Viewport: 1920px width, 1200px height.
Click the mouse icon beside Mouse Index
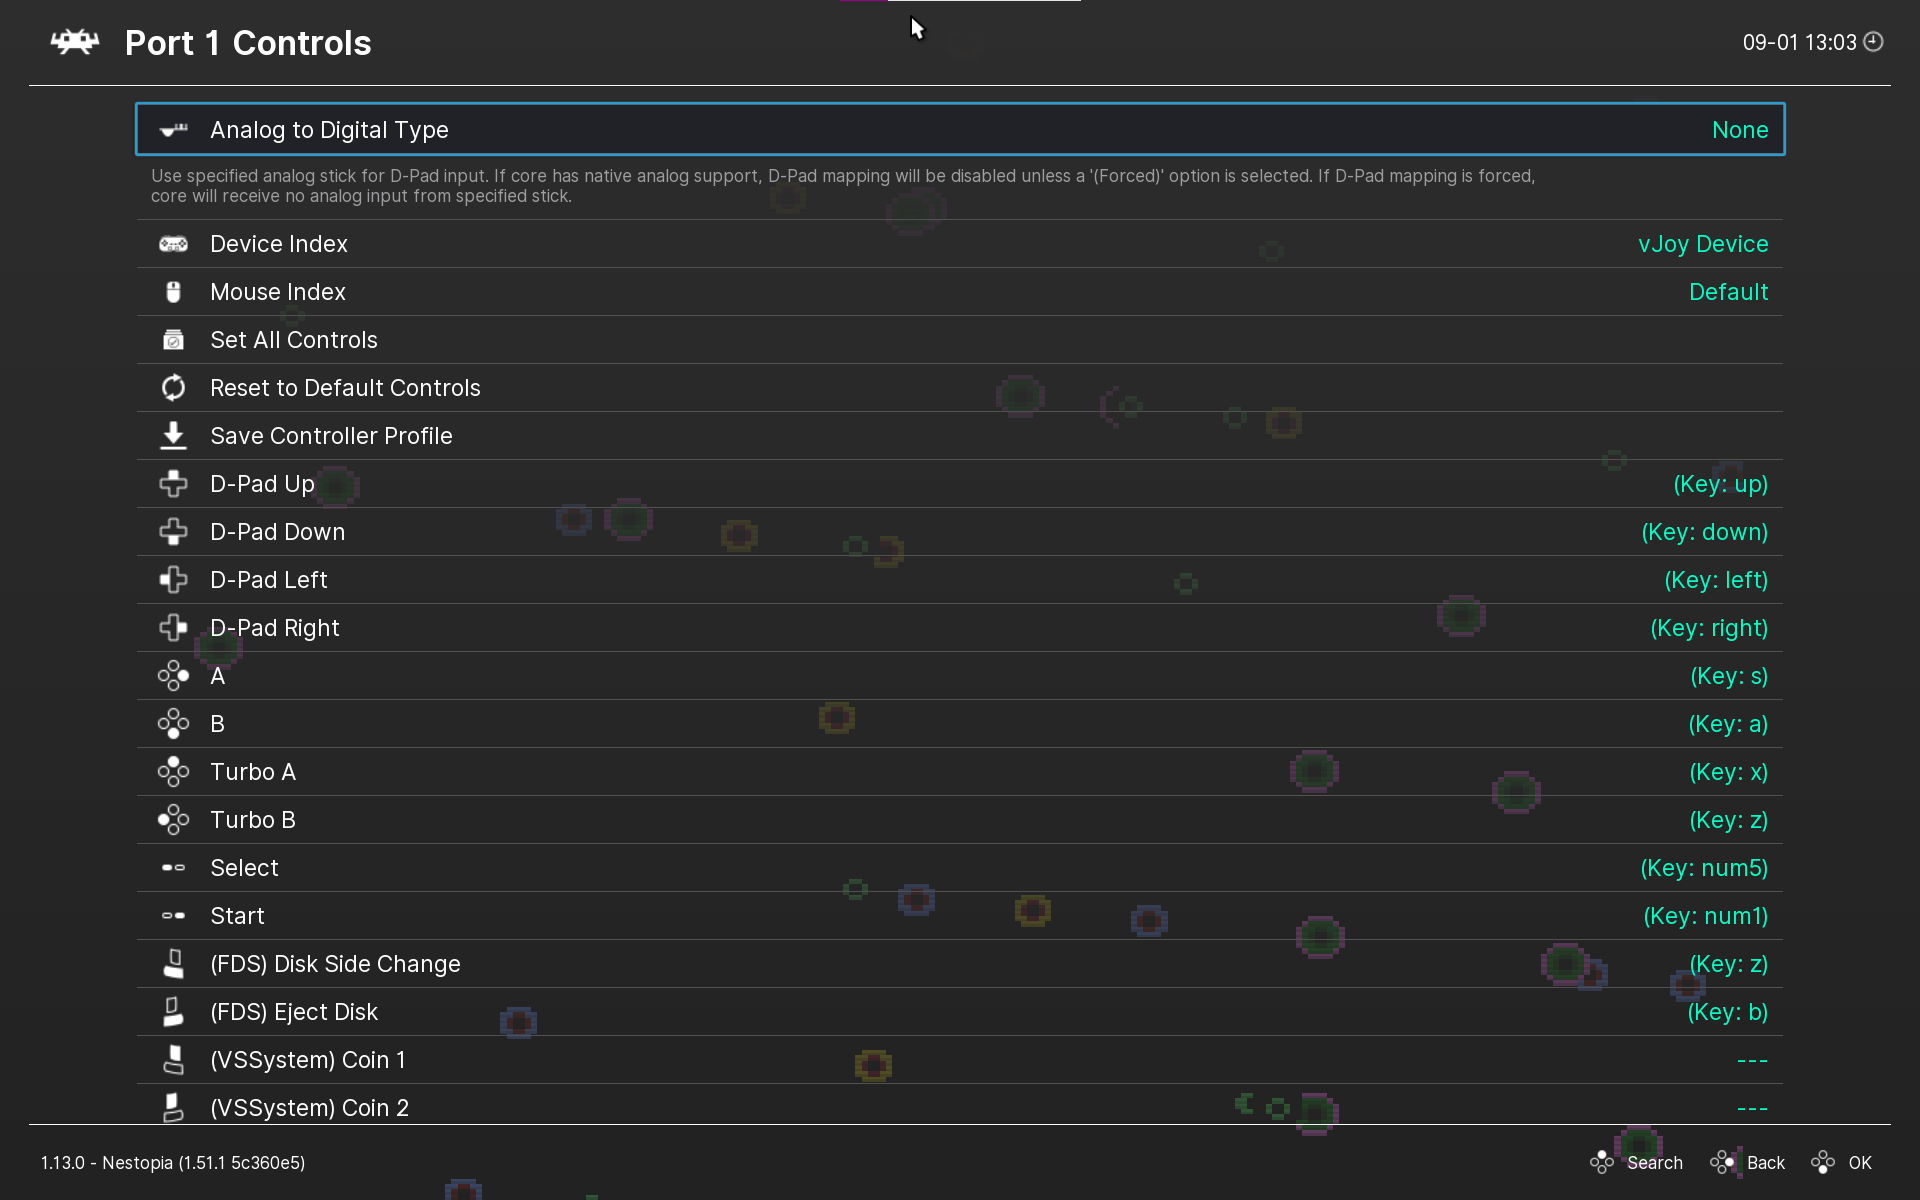click(x=173, y=292)
